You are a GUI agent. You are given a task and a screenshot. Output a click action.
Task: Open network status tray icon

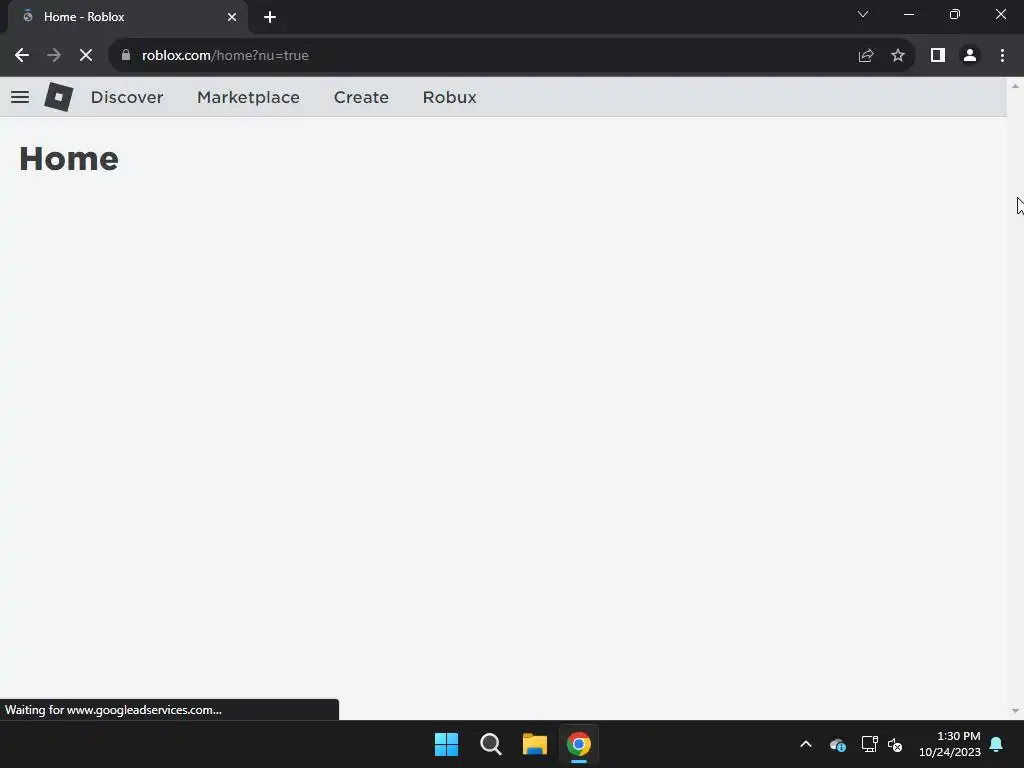869,744
